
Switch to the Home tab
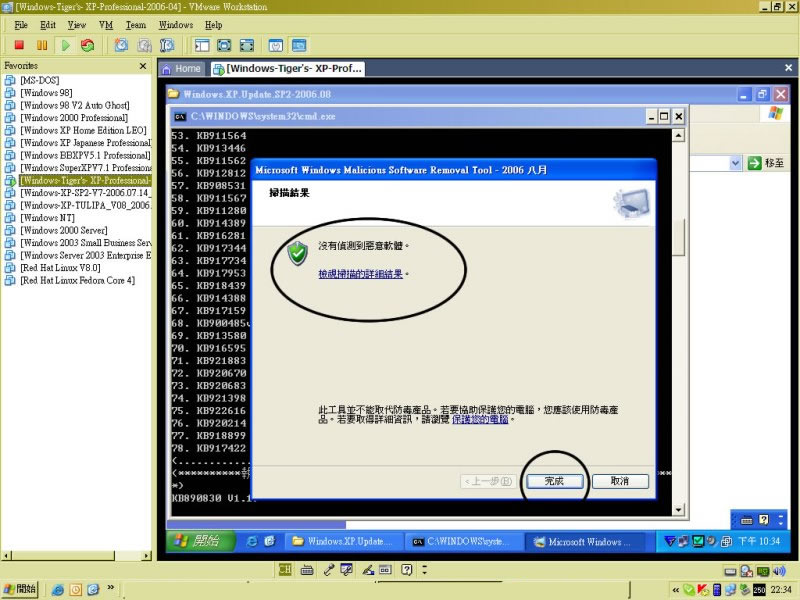pos(182,68)
